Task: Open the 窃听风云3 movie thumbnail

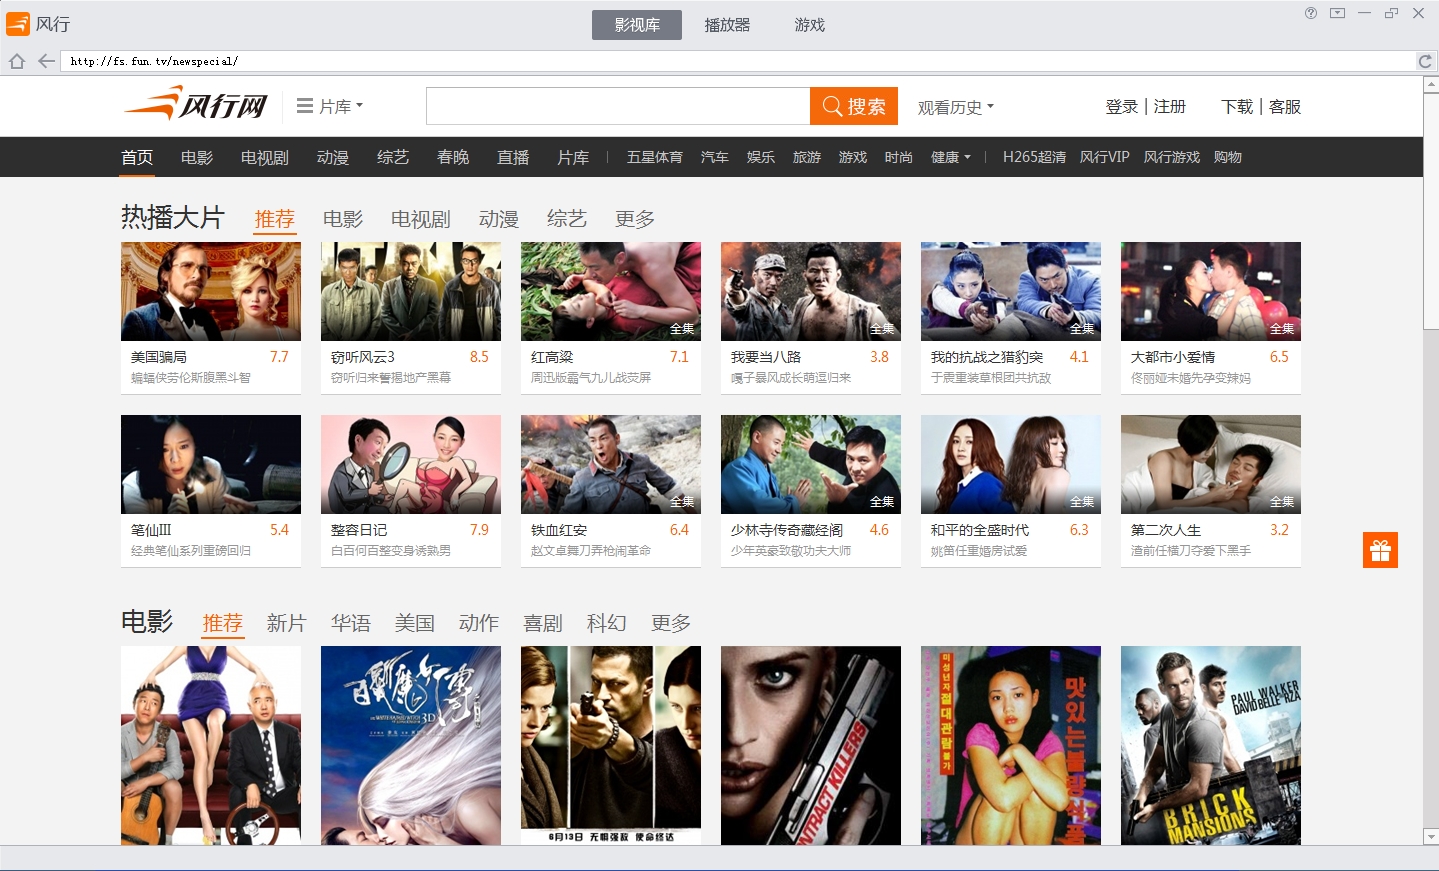Action: (x=410, y=291)
